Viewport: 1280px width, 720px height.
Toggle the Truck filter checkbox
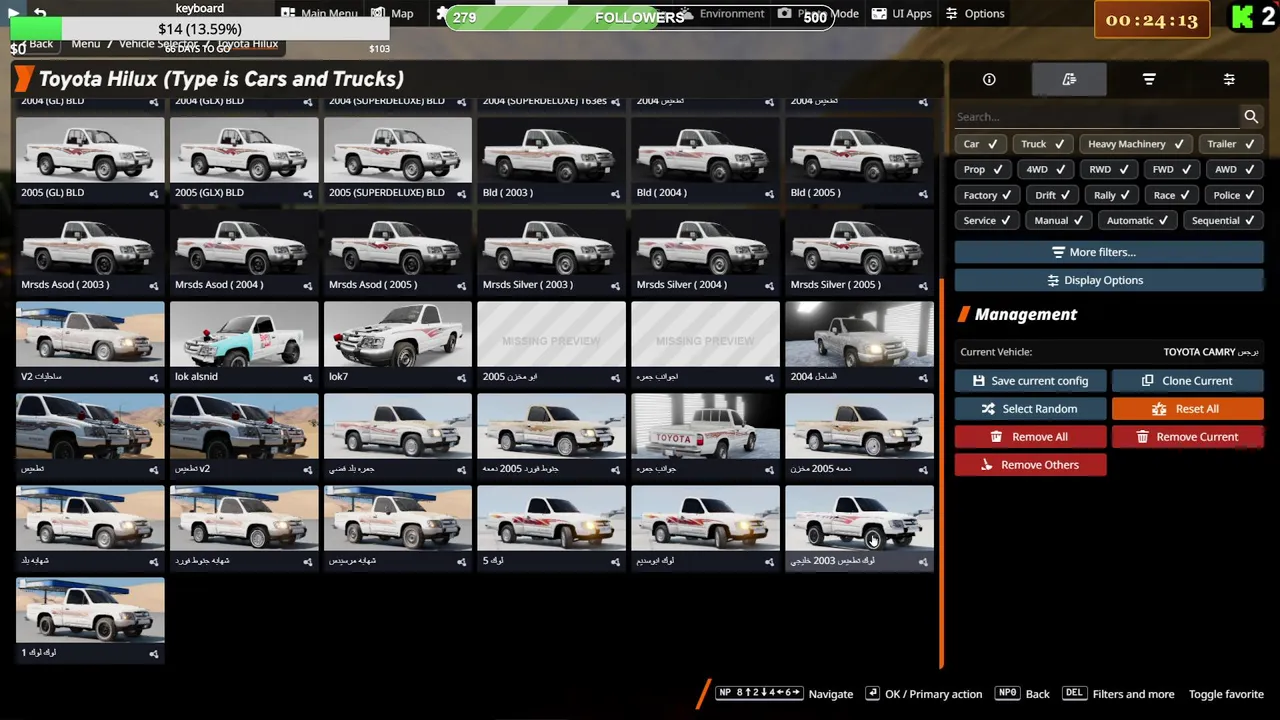[x=1043, y=144]
